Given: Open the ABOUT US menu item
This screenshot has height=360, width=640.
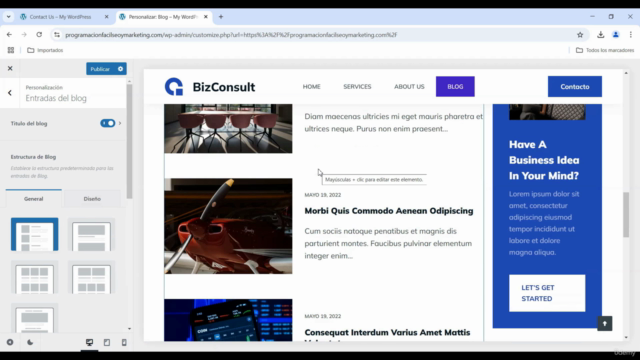Looking at the screenshot, I should [x=409, y=87].
